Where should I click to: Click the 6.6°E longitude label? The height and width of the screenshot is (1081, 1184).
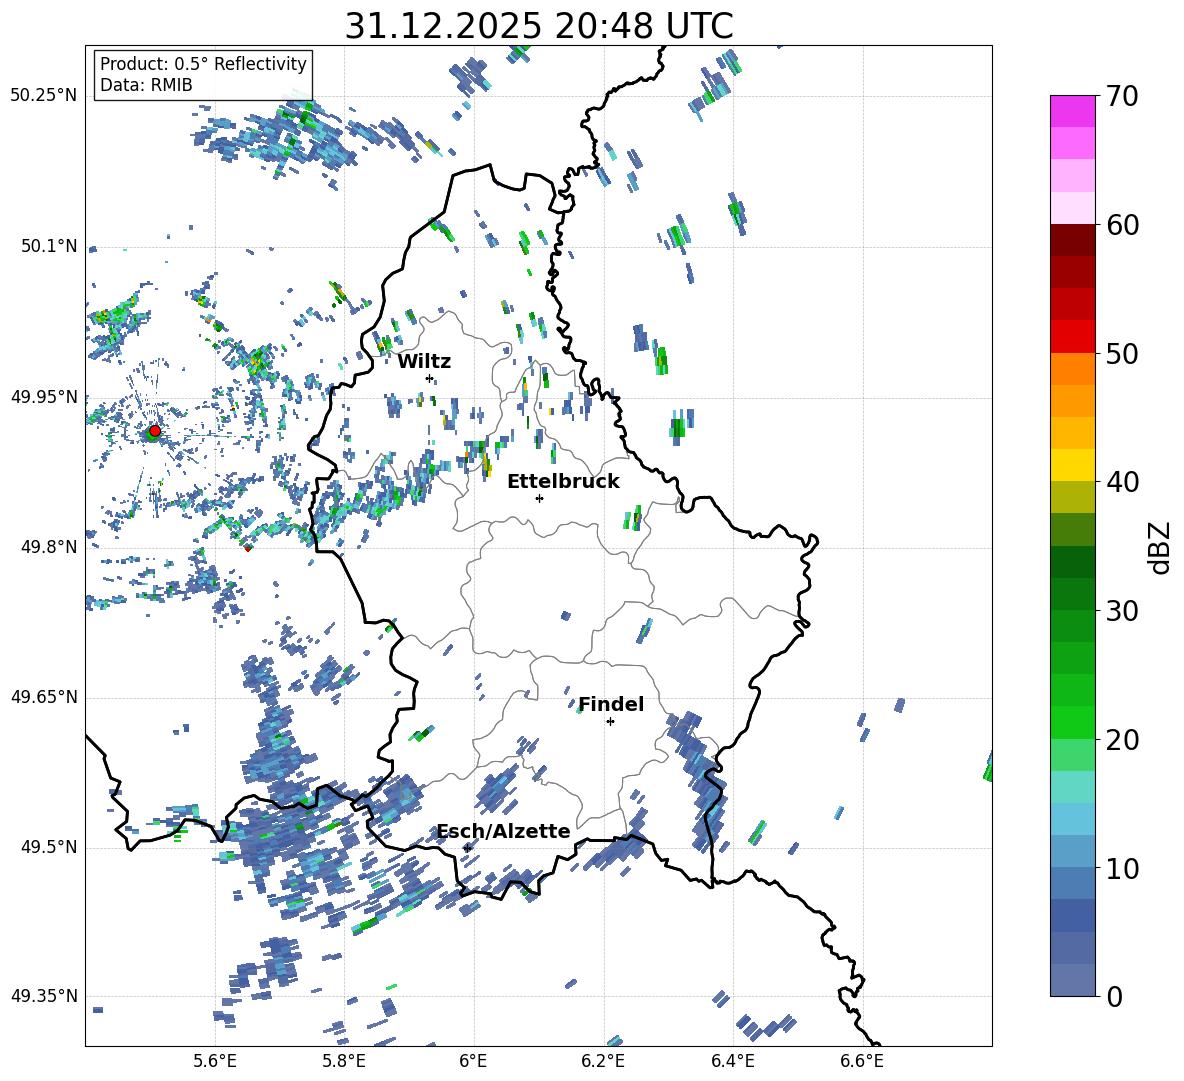pos(862,1061)
